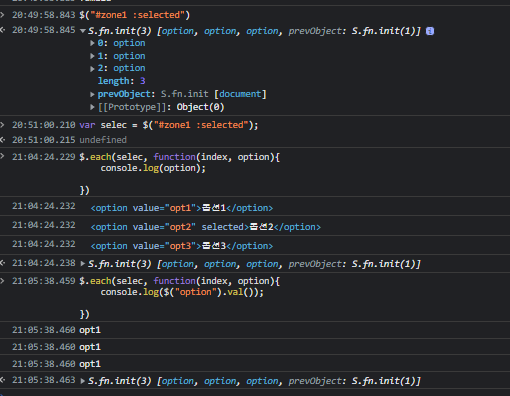Click the 'Object(0)' prototype value
This screenshot has height=396, width=510.
pyautogui.click(x=200, y=107)
